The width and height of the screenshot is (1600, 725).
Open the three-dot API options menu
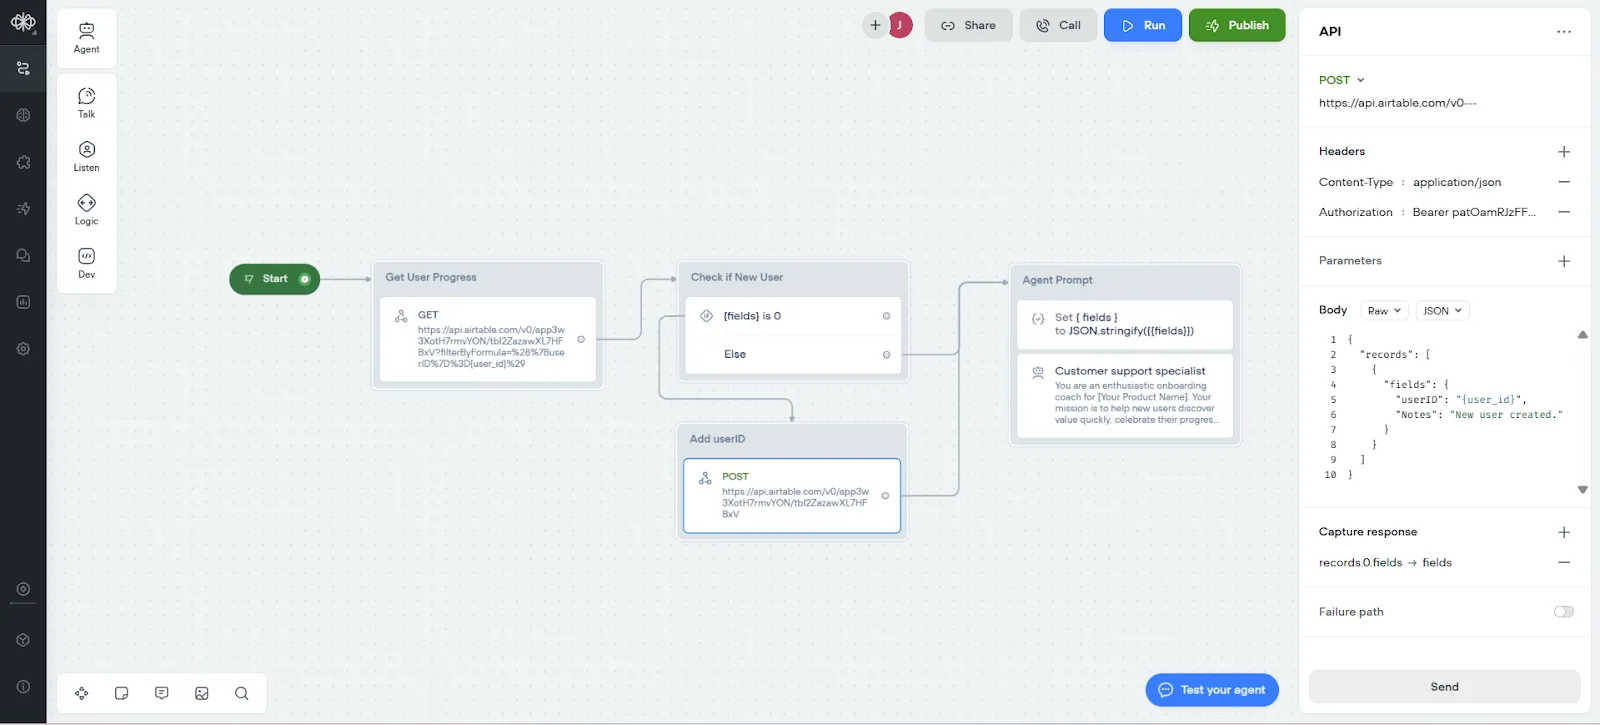(1564, 32)
